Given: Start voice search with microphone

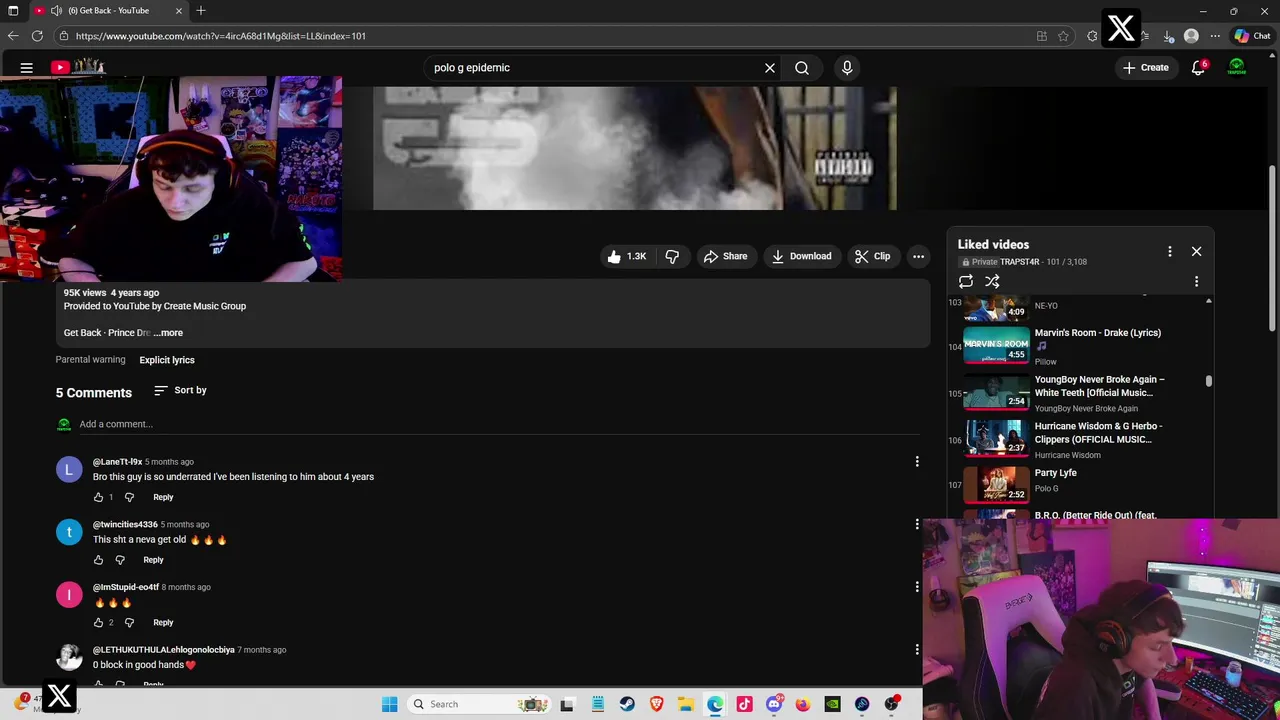Looking at the screenshot, I should click(847, 68).
